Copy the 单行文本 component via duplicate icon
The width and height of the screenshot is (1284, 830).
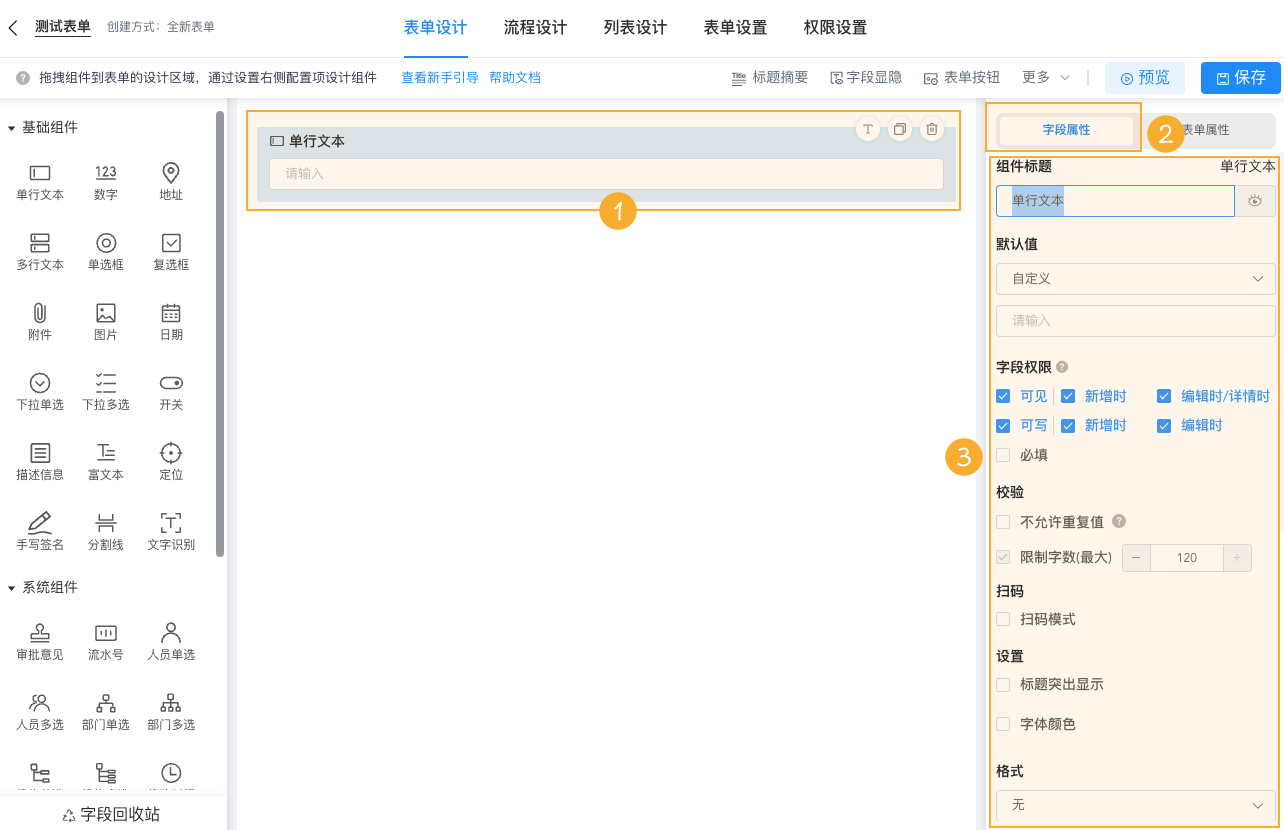[900, 129]
